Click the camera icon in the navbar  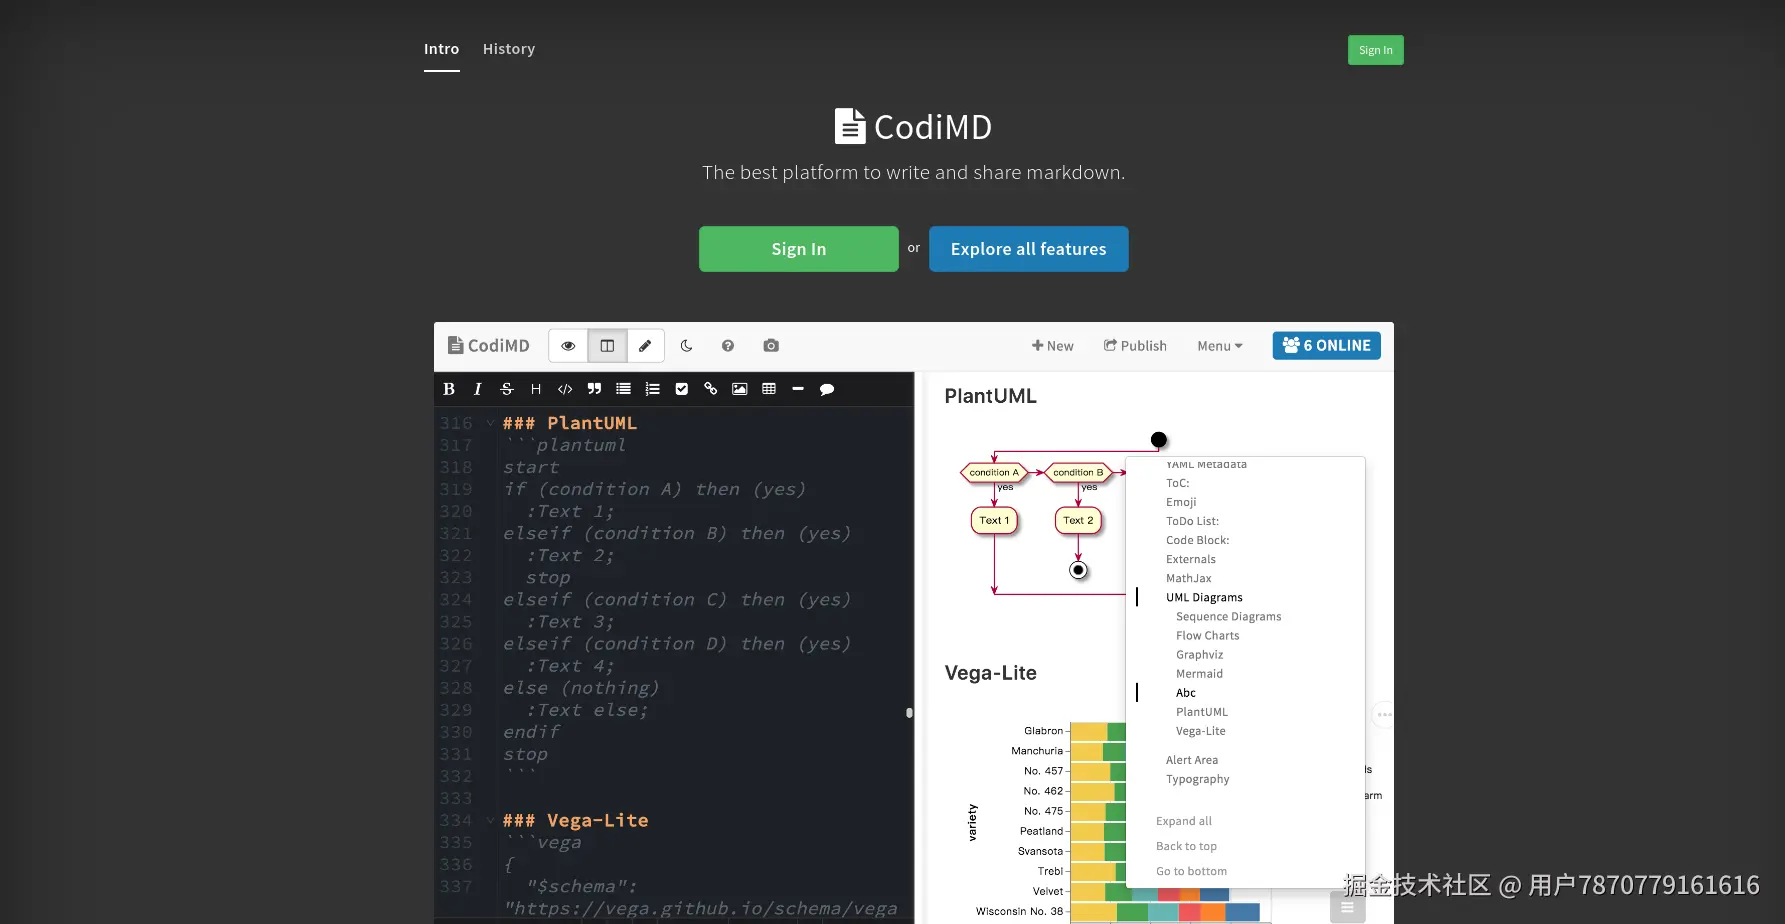point(771,346)
